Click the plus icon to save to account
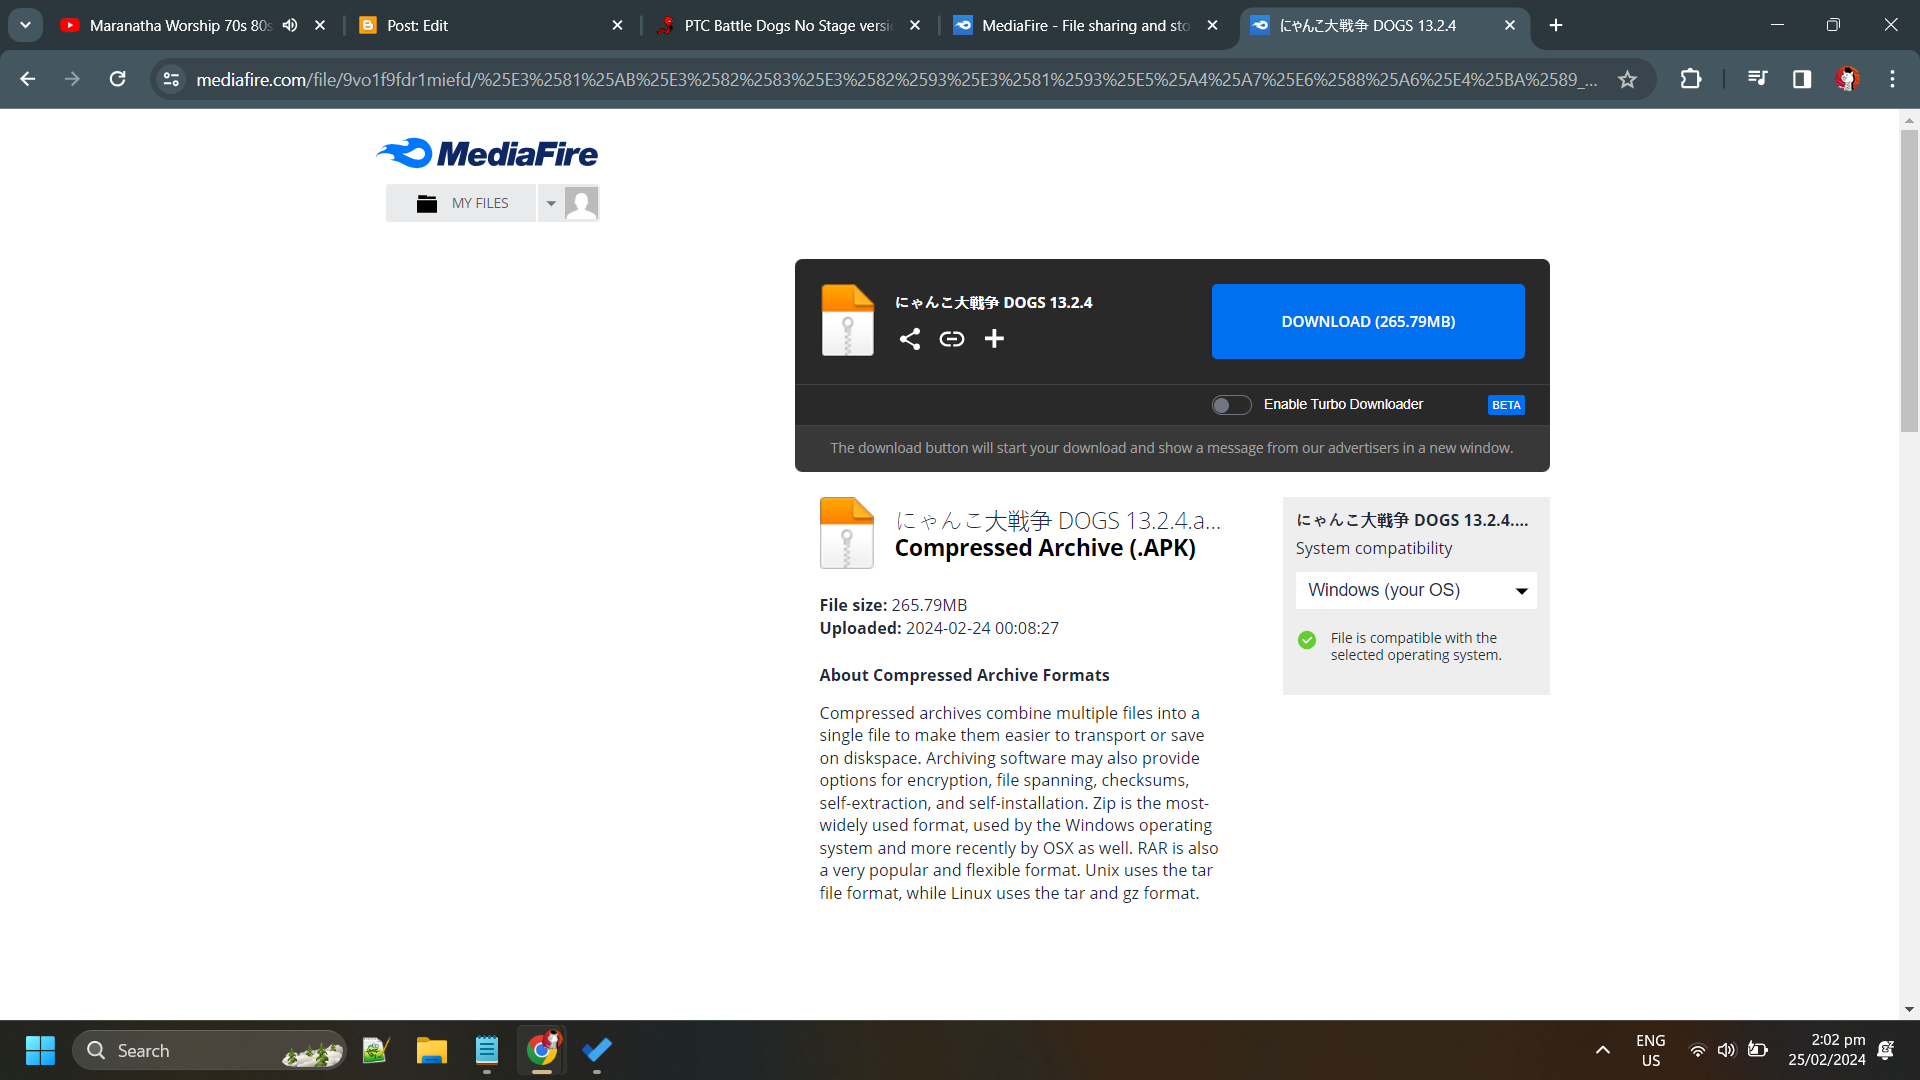The height and width of the screenshot is (1080, 1920). [x=994, y=339]
